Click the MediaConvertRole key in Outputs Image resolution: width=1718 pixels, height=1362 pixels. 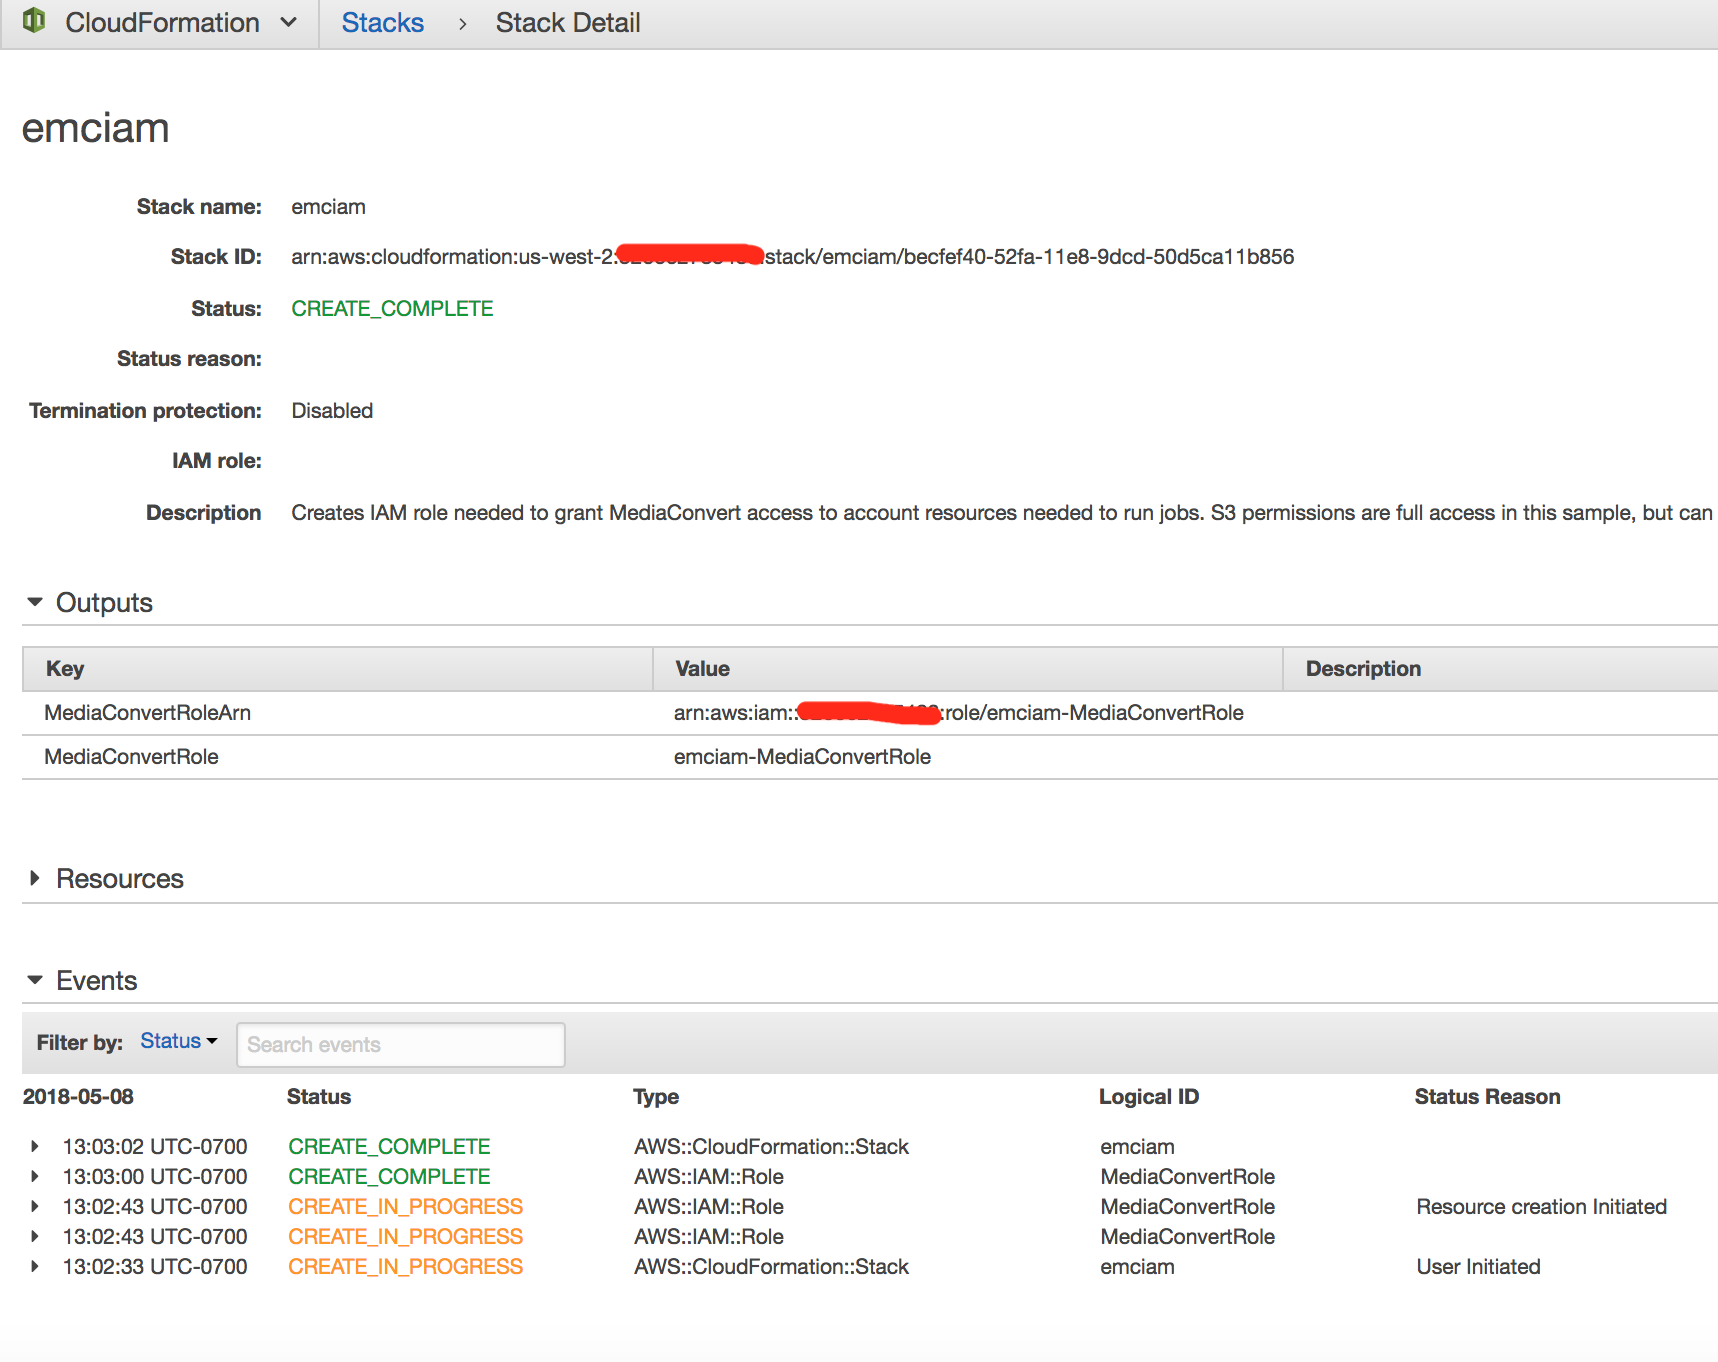(131, 756)
